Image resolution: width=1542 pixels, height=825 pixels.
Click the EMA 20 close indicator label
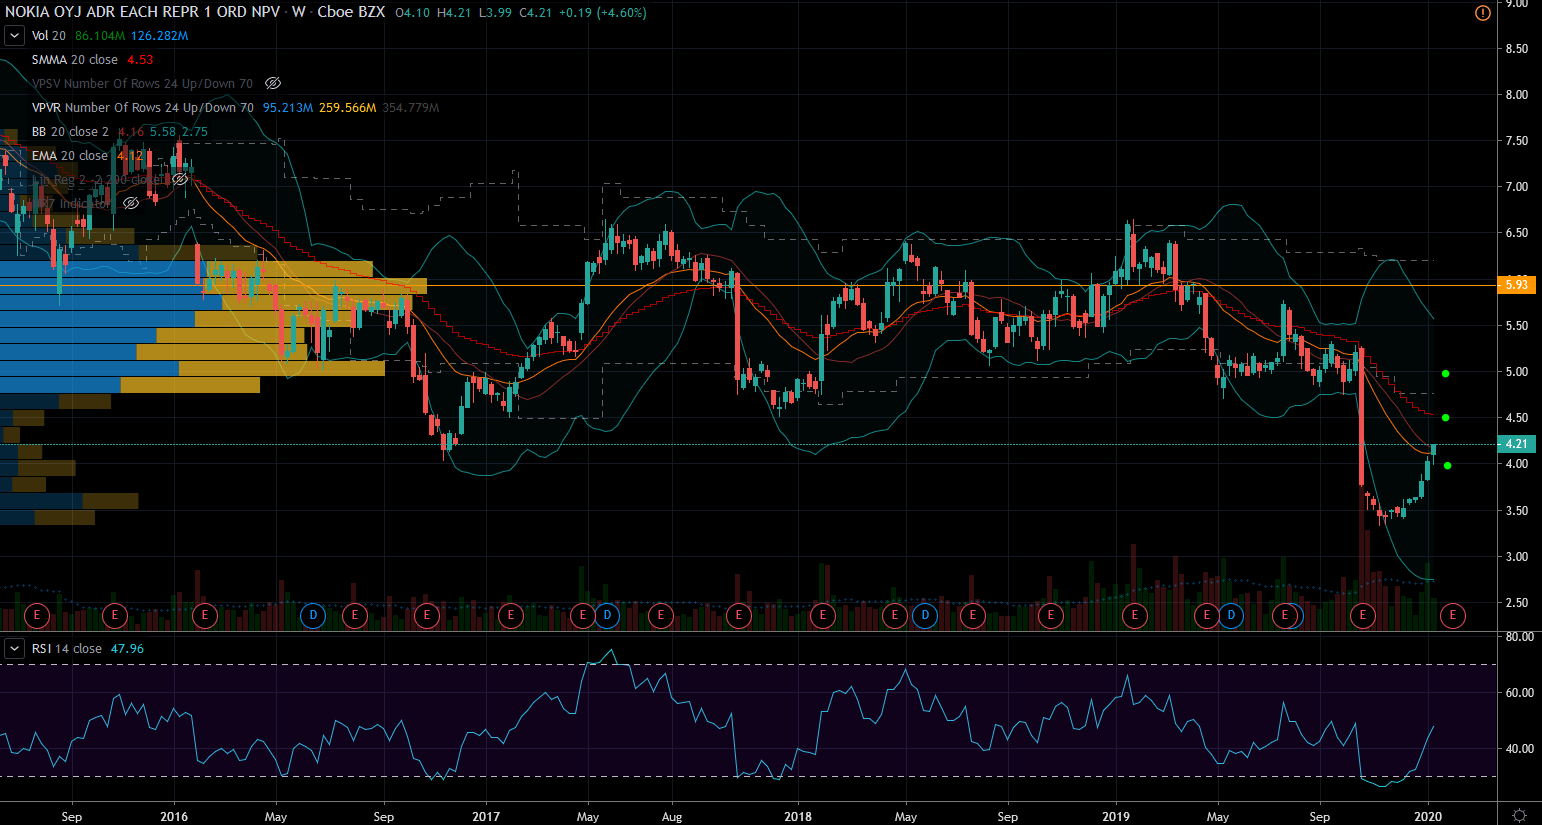point(69,156)
